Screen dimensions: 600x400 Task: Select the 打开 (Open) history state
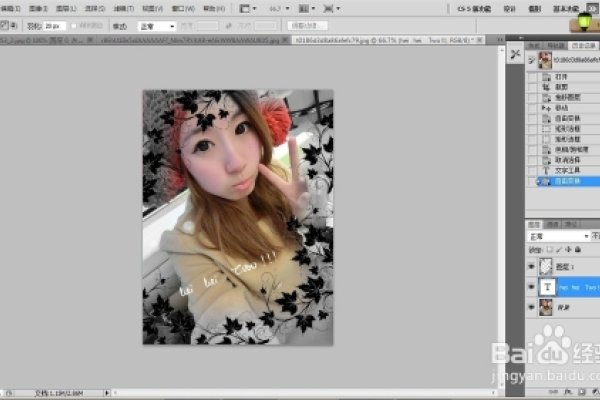click(557, 76)
